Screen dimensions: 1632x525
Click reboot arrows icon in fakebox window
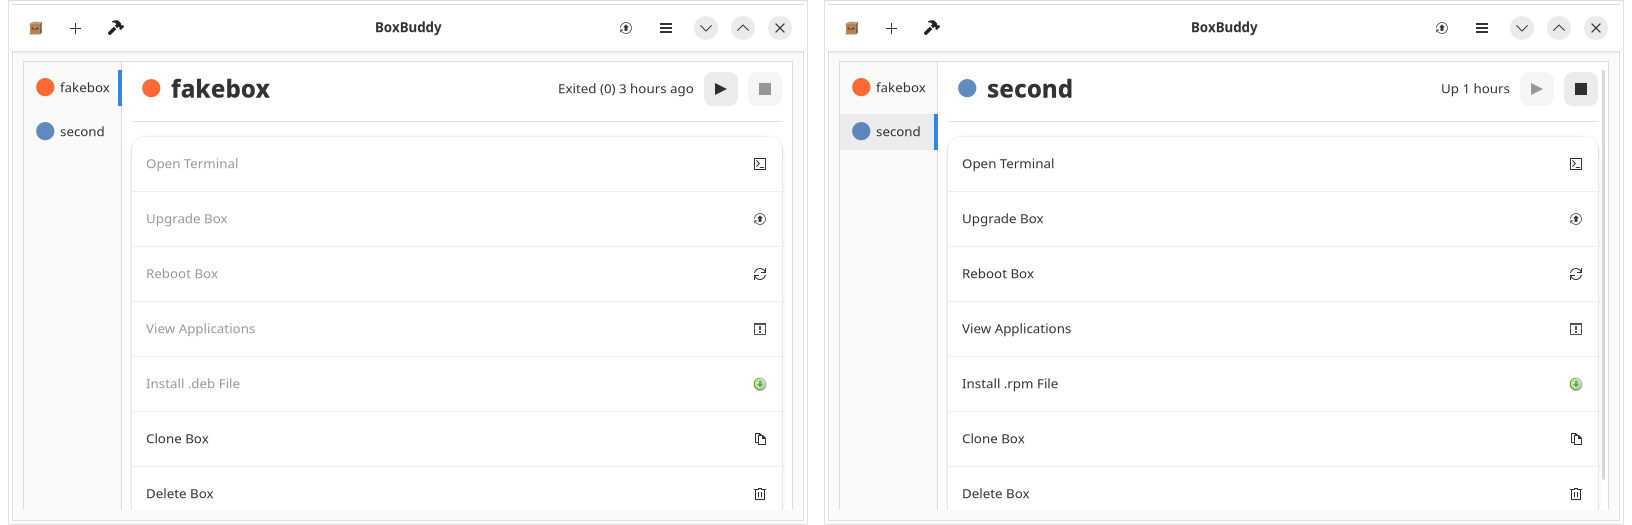[760, 274]
